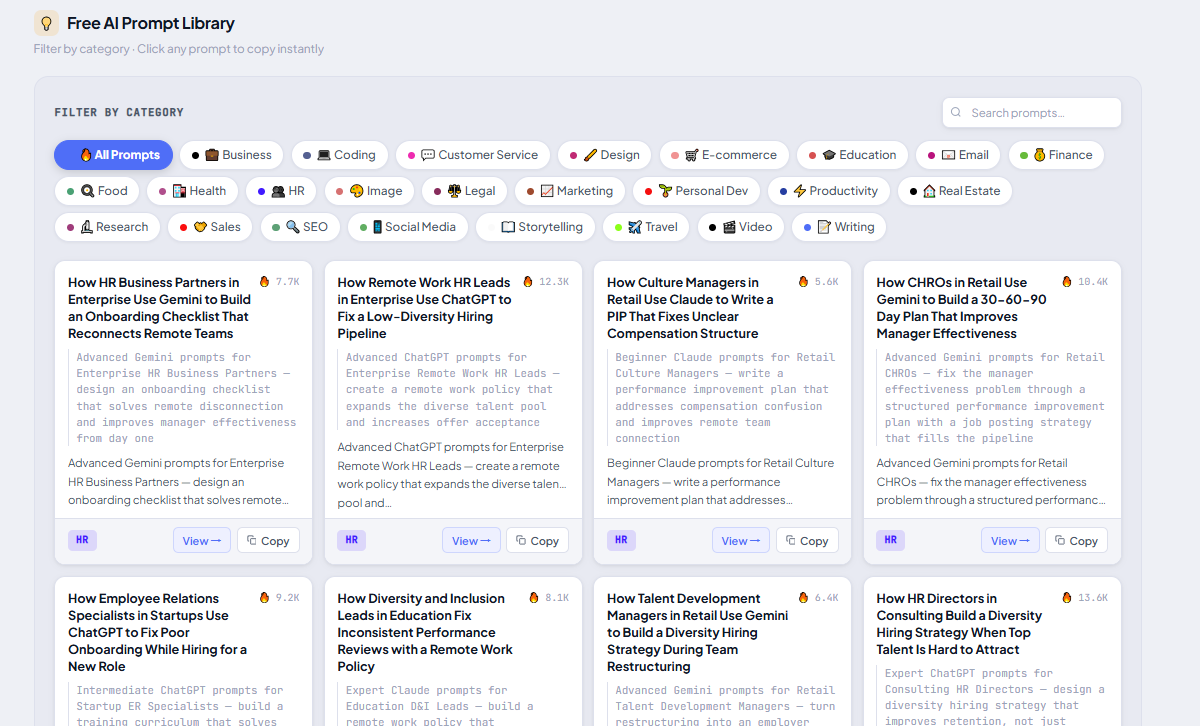
Task: Click flame icon beside 7.7K count
Action: pyautogui.click(x=264, y=282)
